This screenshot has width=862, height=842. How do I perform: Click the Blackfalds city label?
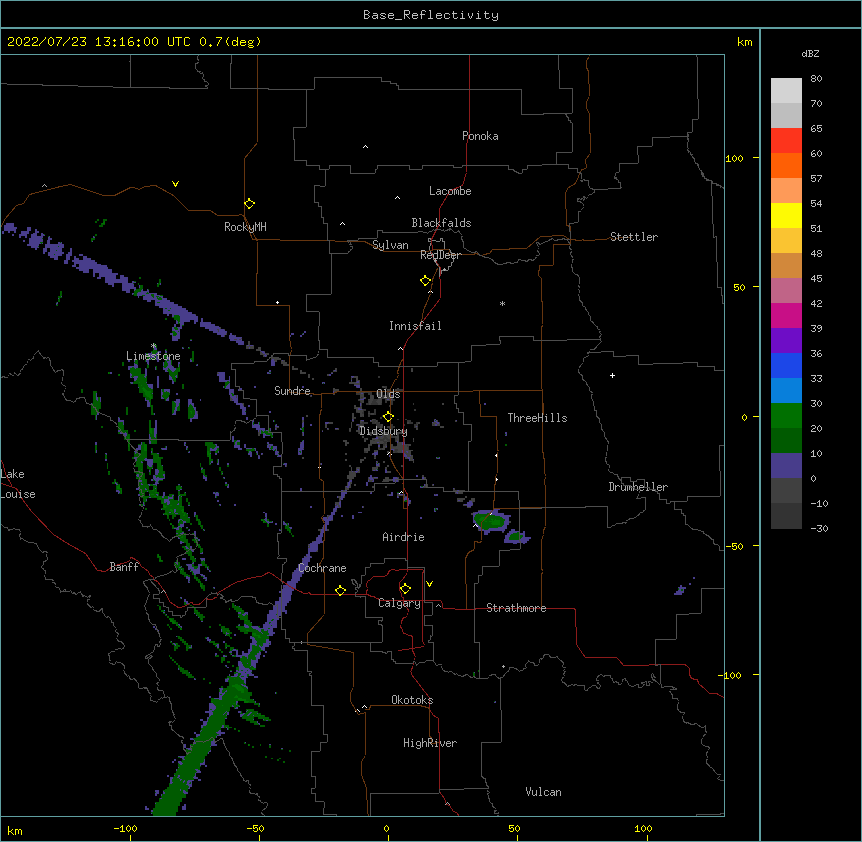441,223
